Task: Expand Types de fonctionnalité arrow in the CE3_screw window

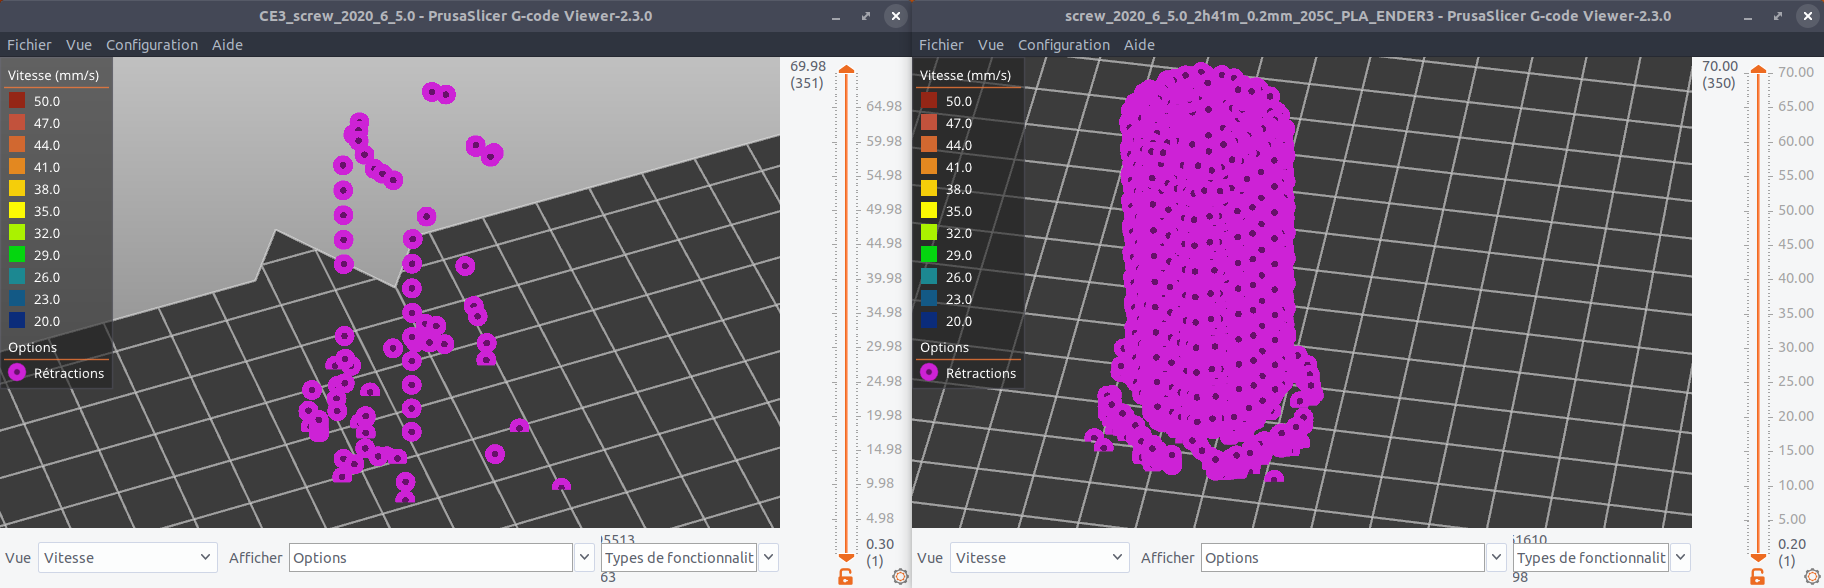Action: (769, 558)
